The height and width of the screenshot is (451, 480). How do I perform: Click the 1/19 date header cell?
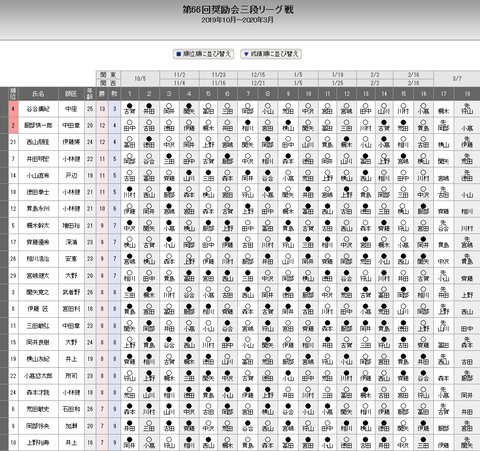pos(337,75)
